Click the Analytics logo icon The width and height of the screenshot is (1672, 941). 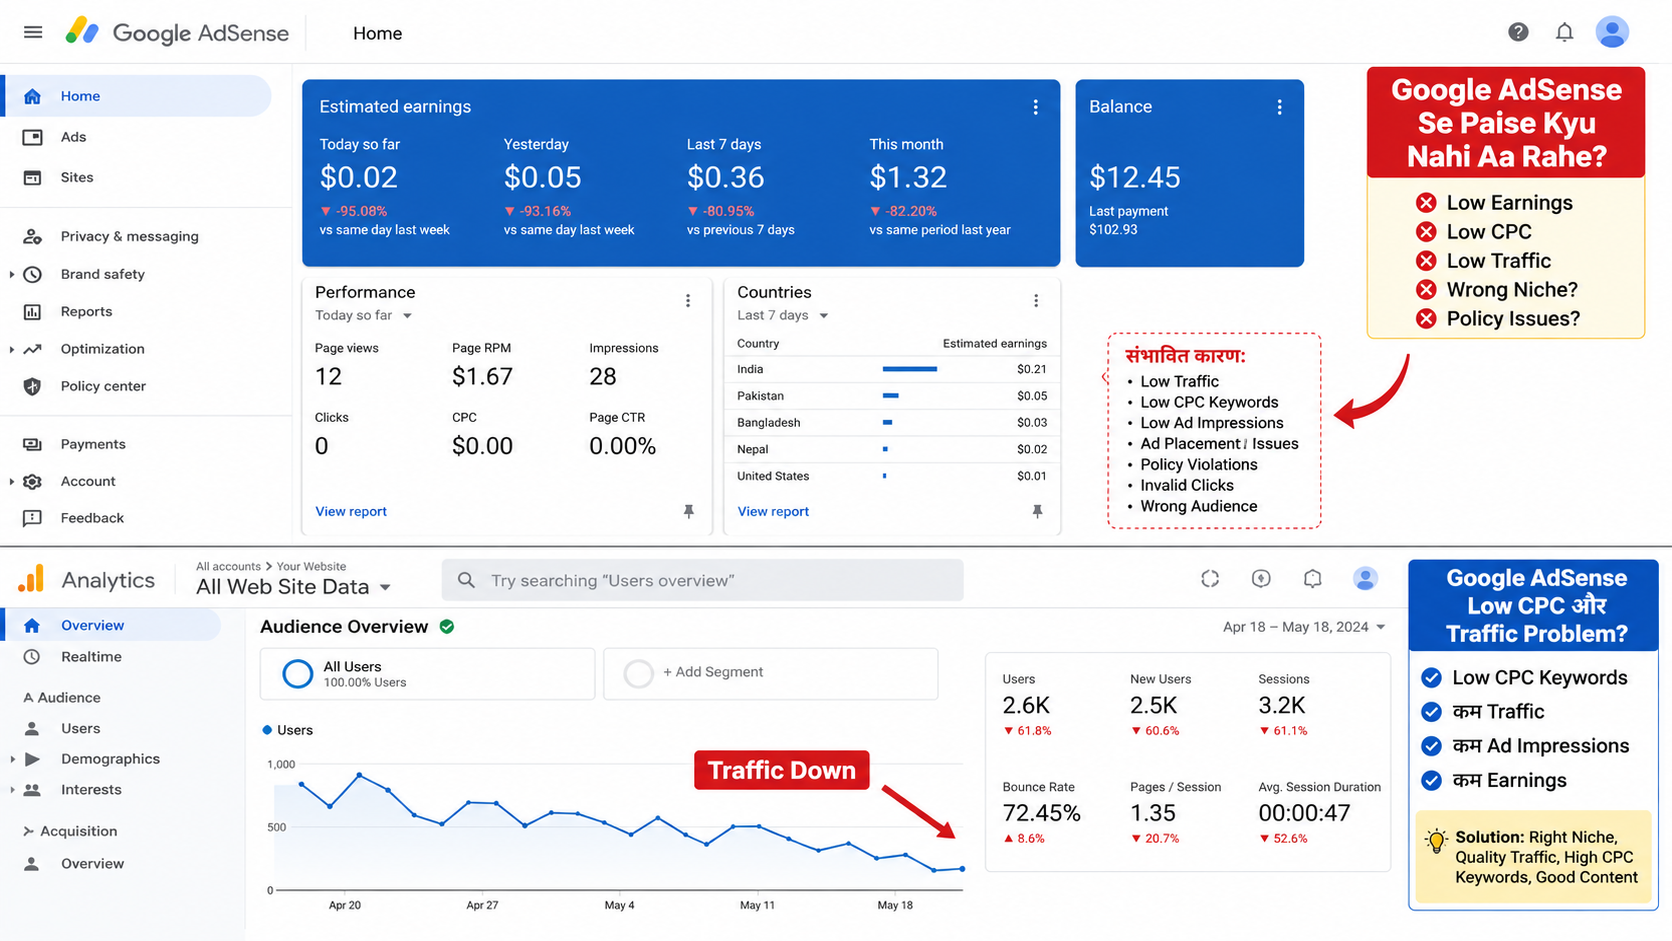[x=32, y=579]
